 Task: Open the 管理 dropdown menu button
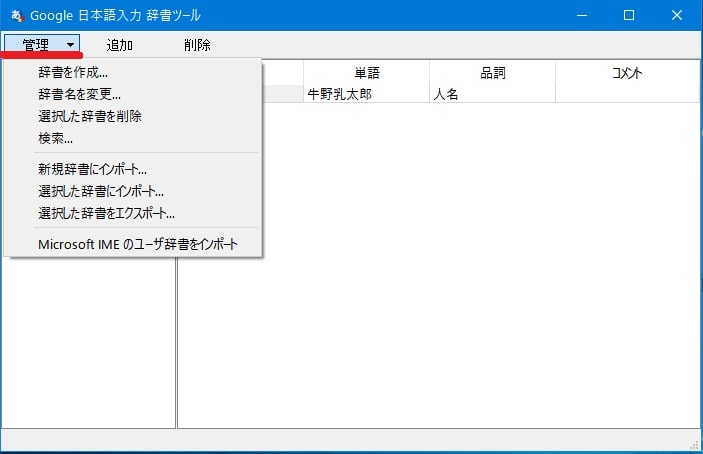coord(42,44)
